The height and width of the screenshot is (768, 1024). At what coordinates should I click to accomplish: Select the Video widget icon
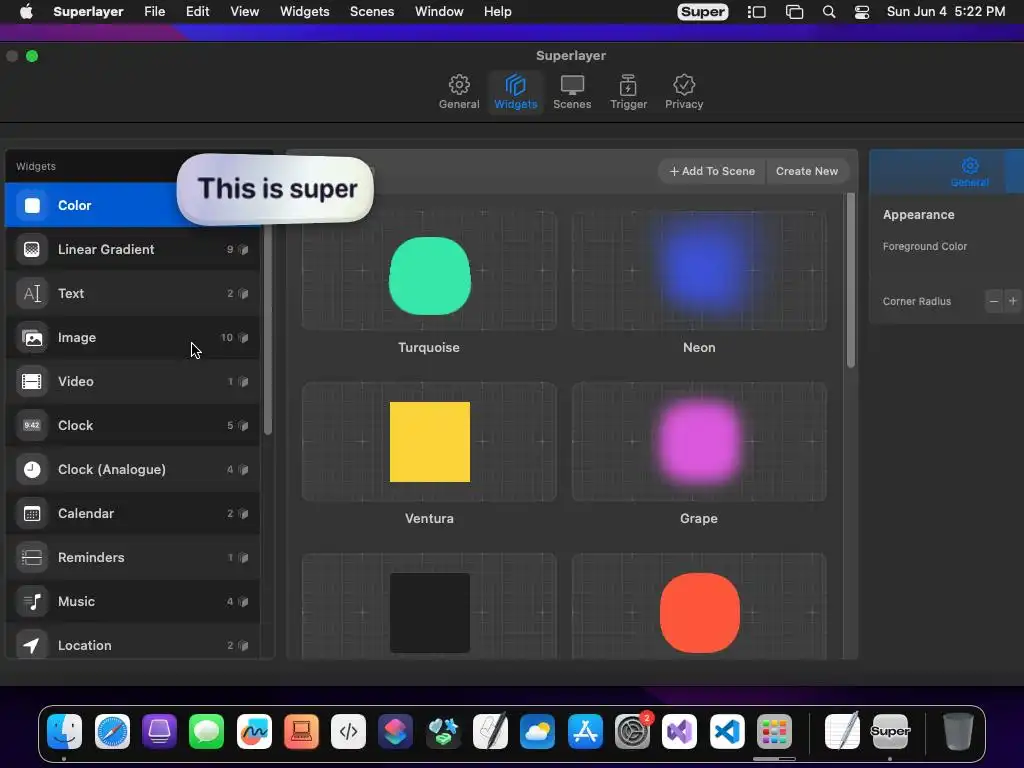click(32, 381)
